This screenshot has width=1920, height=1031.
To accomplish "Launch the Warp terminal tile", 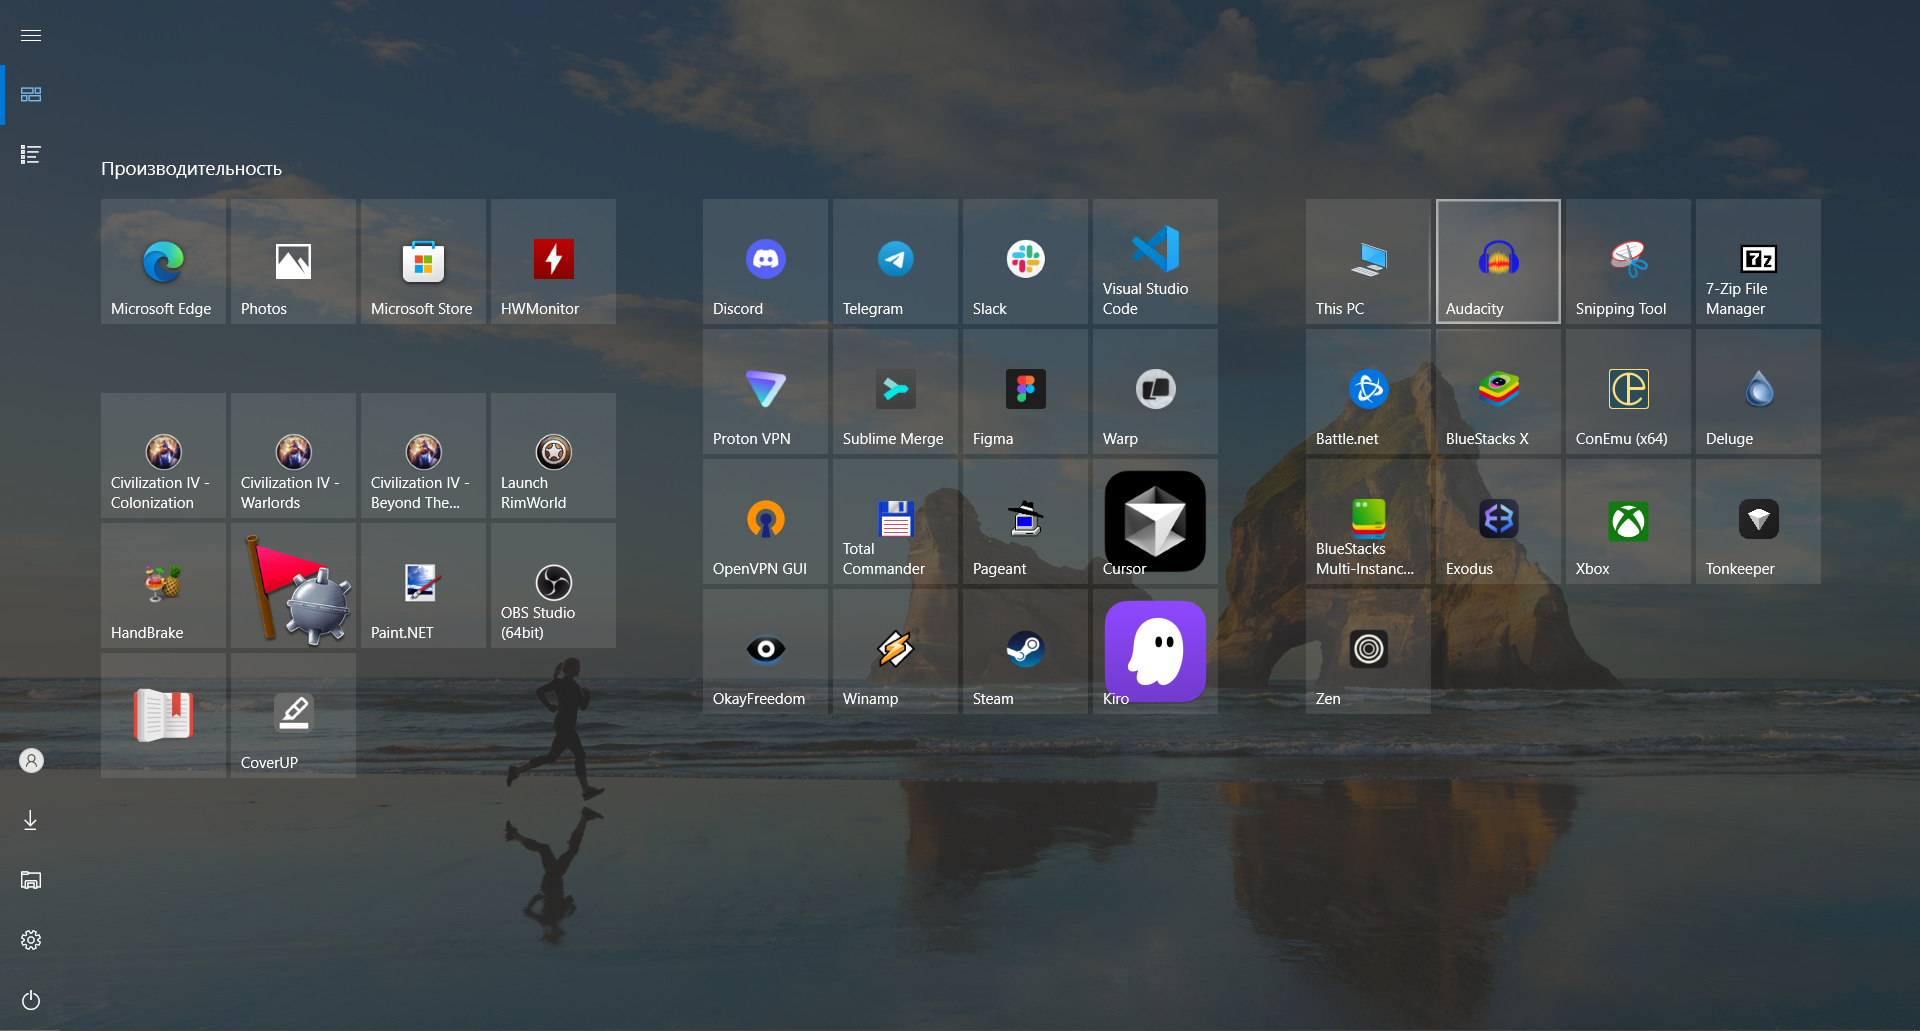I will (1155, 391).
